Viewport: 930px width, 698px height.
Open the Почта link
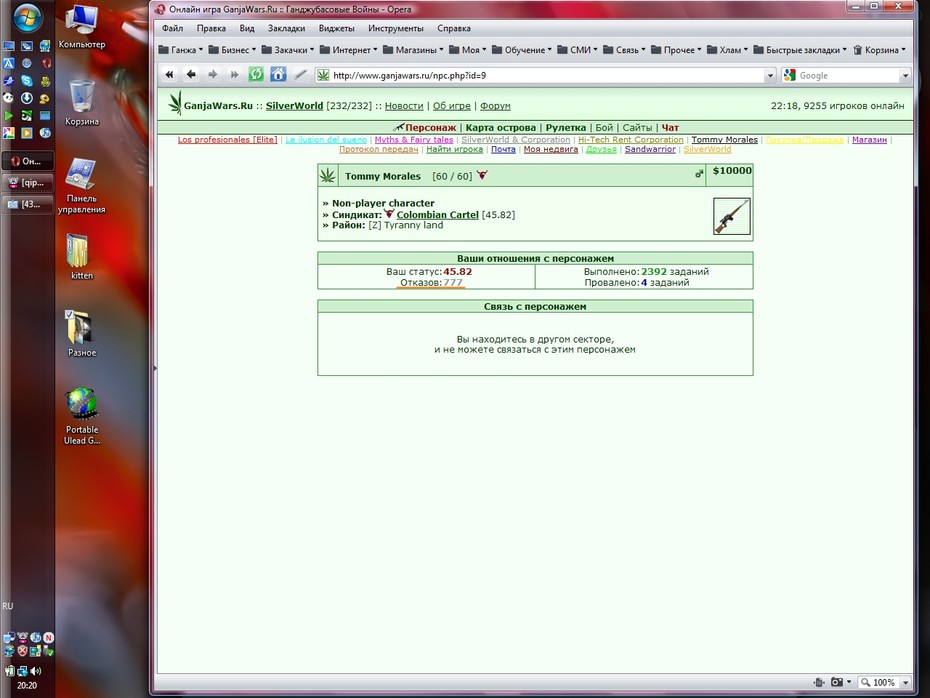tap(503, 149)
